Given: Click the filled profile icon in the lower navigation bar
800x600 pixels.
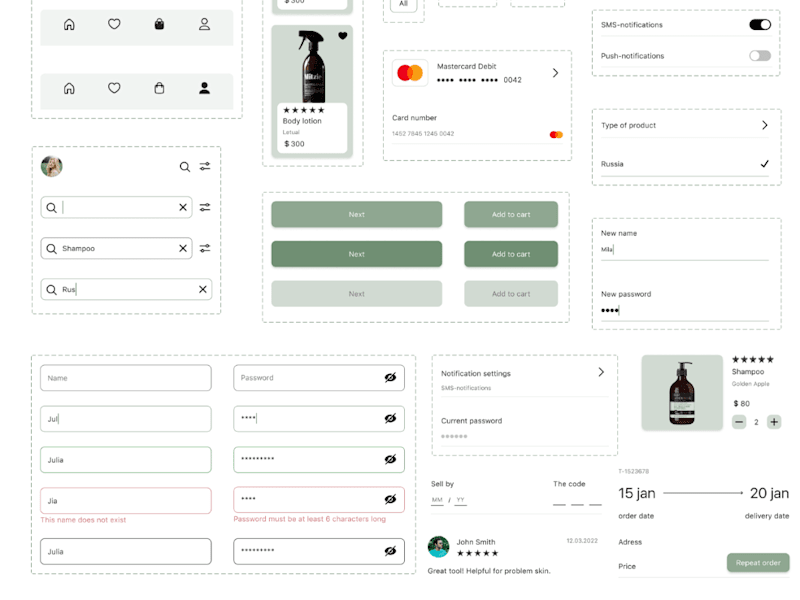Looking at the screenshot, I should pos(205,88).
